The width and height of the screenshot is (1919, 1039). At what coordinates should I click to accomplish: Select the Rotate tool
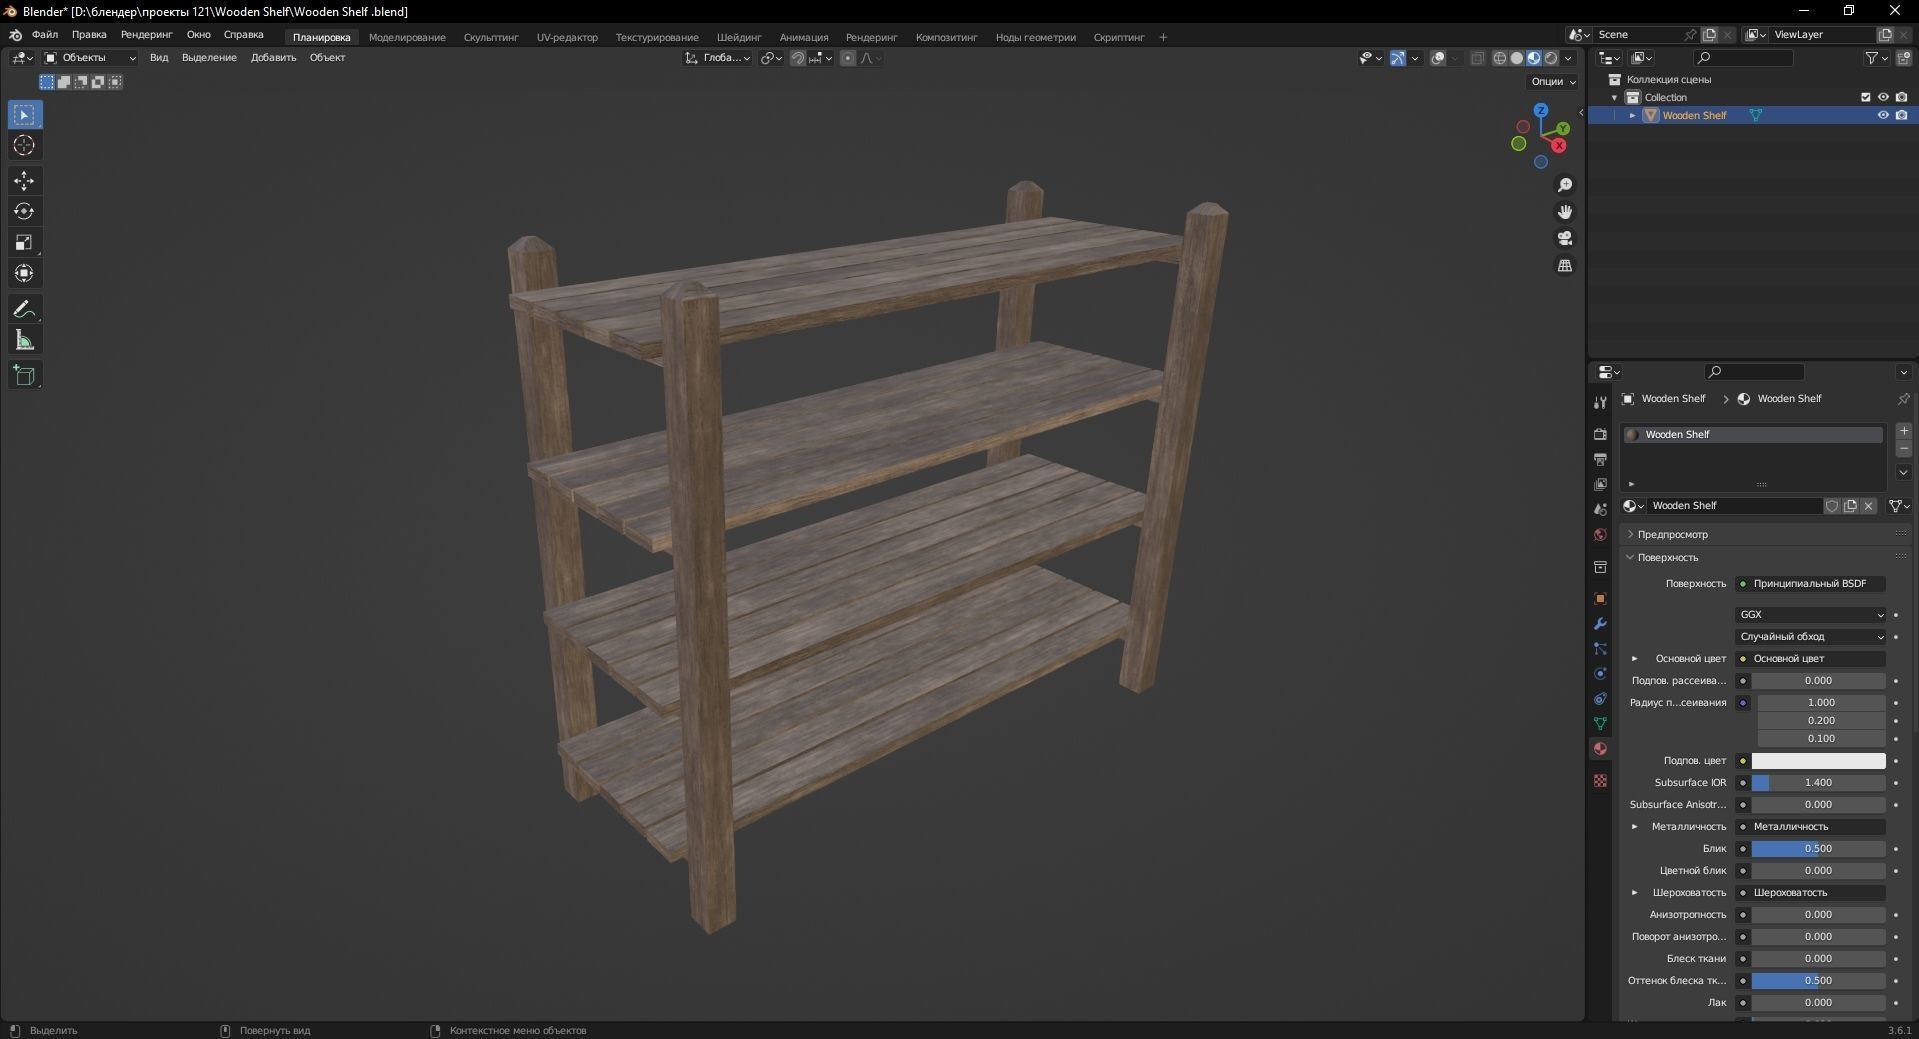tap(24, 212)
